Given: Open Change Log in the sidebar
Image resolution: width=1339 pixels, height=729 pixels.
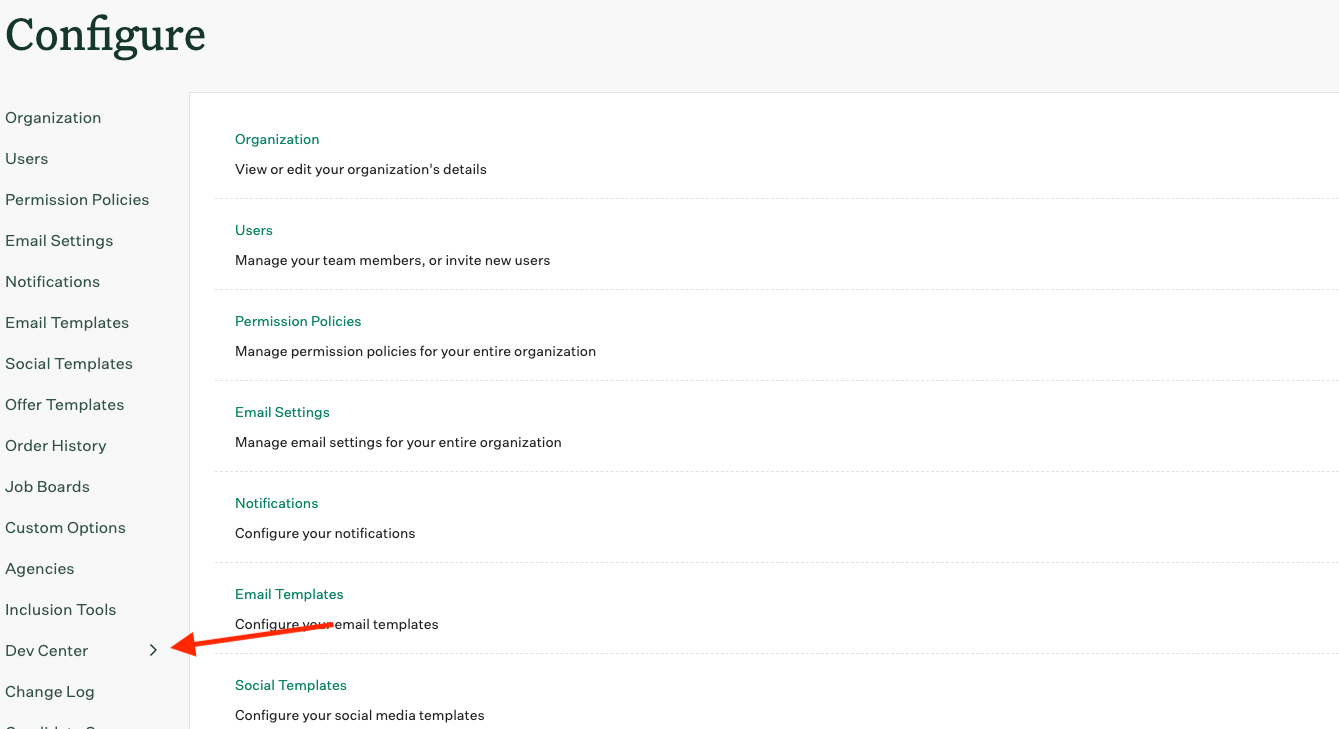Looking at the screenshot, I should 50,692.
